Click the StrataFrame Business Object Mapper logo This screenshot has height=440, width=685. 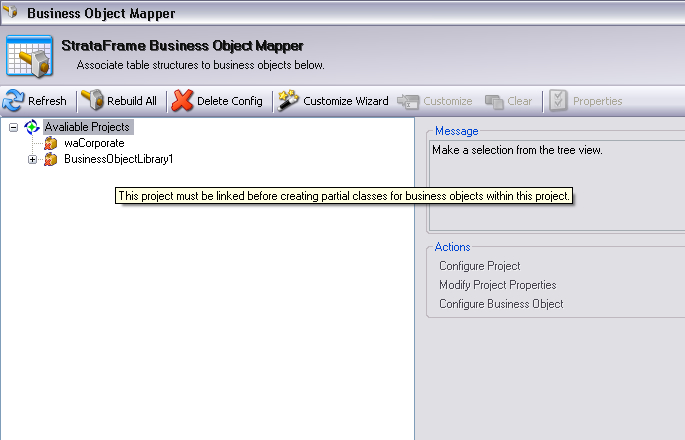click(x=29, y=56)
